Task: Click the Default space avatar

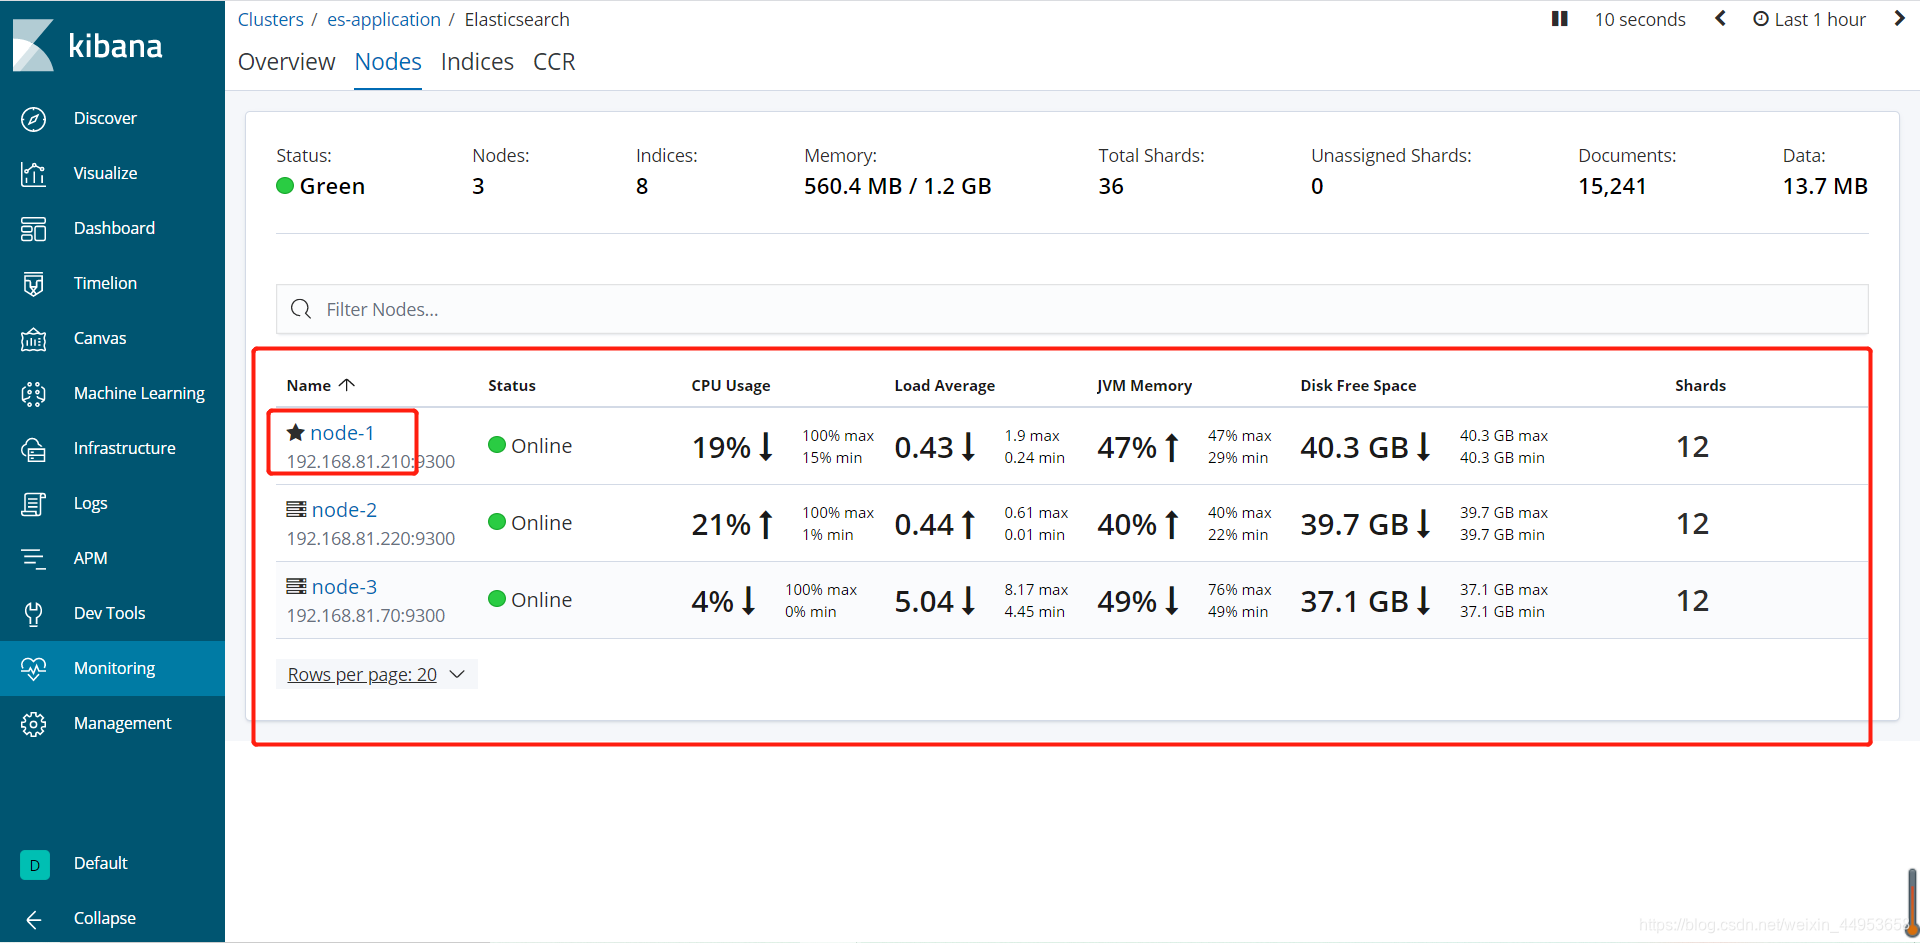Action: (x=34, y=864)
